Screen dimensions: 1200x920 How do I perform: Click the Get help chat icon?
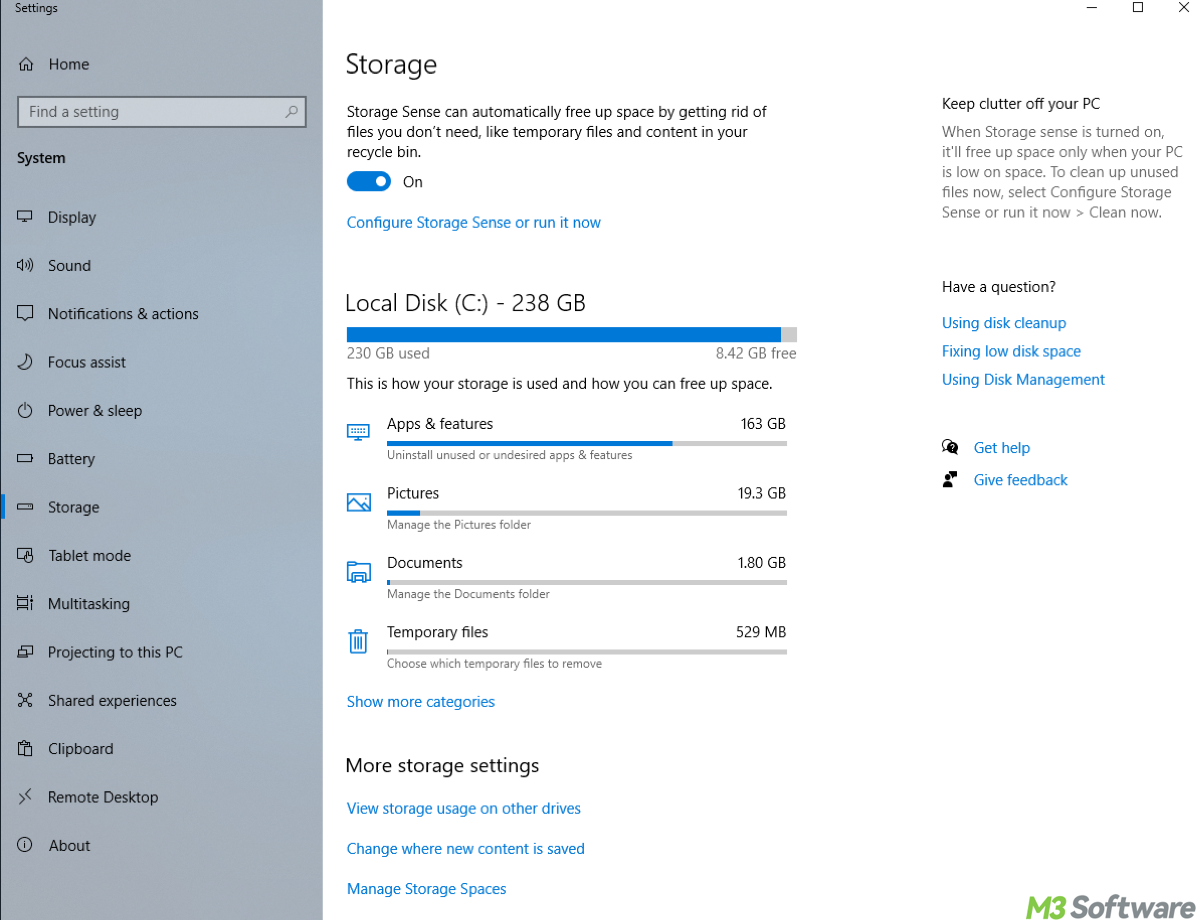[950, 447]
